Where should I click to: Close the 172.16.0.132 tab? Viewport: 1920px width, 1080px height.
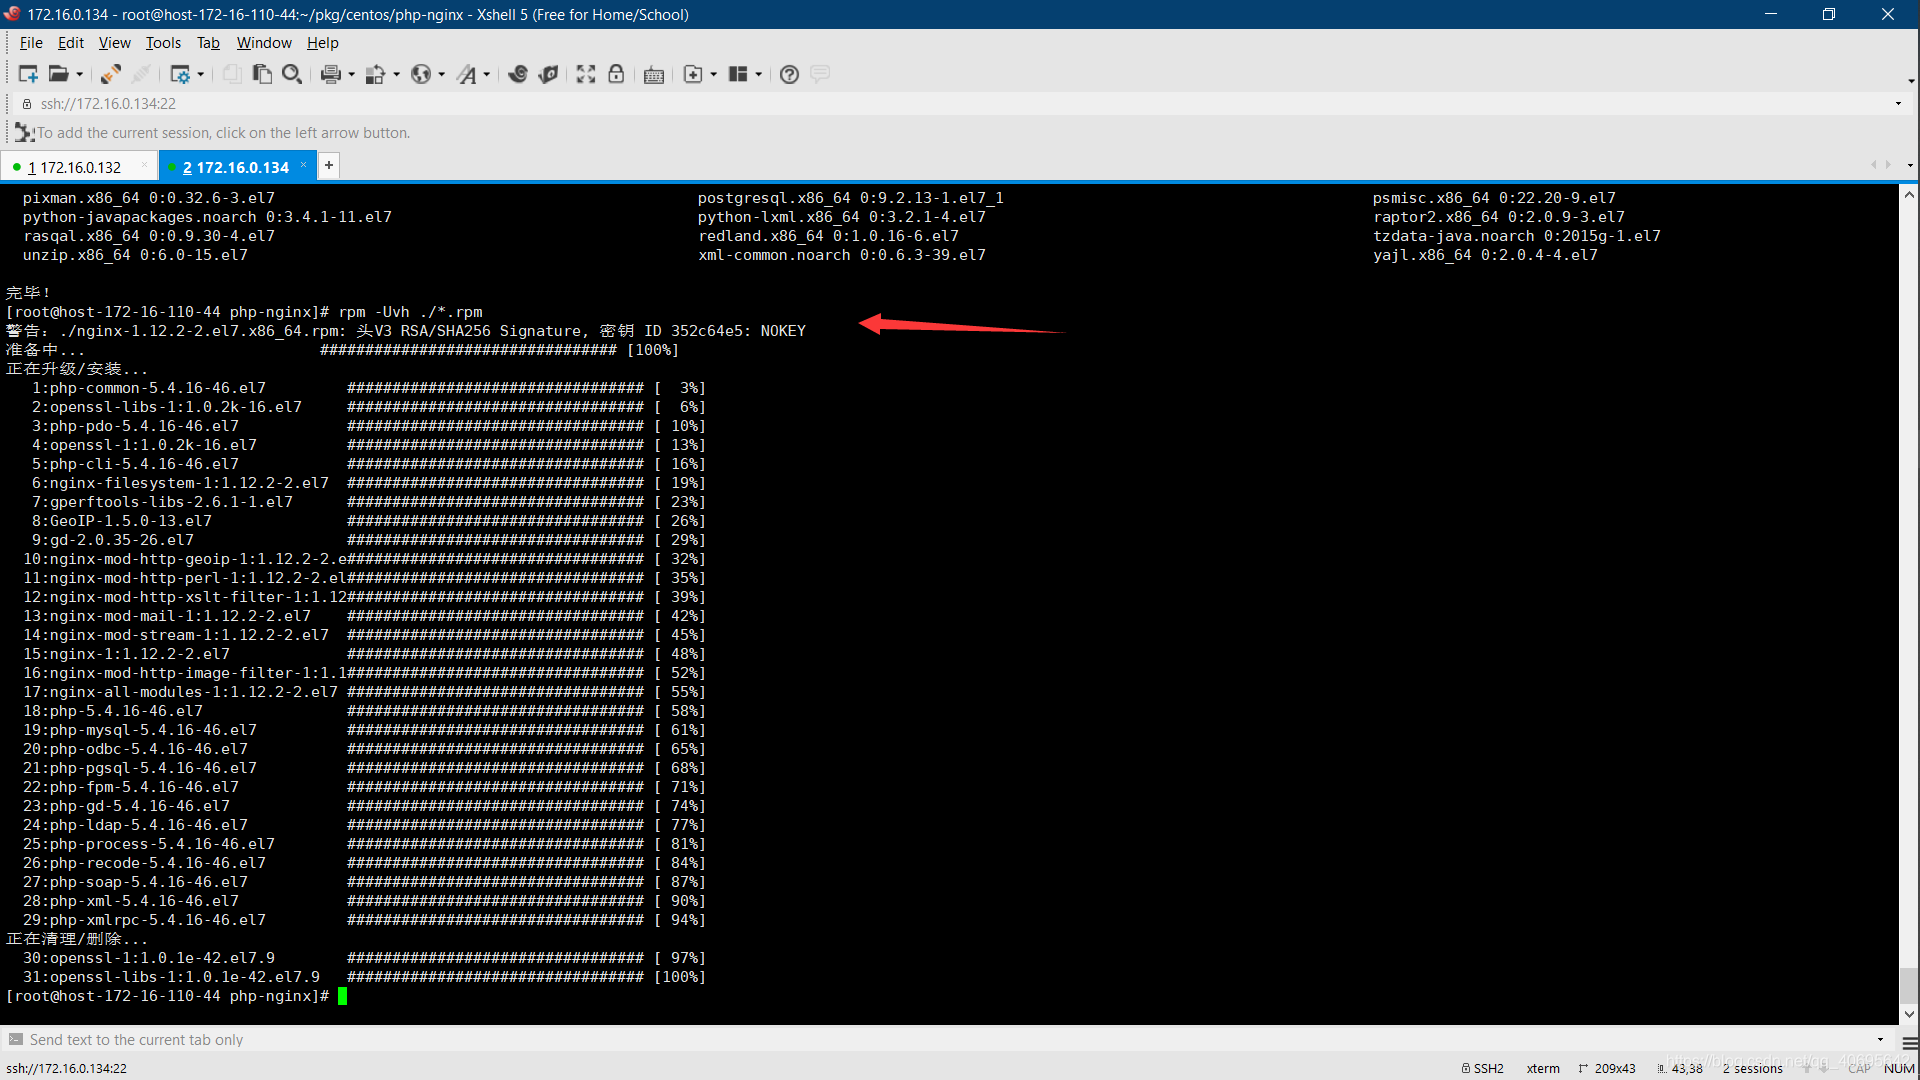click(x=145, y=166)
